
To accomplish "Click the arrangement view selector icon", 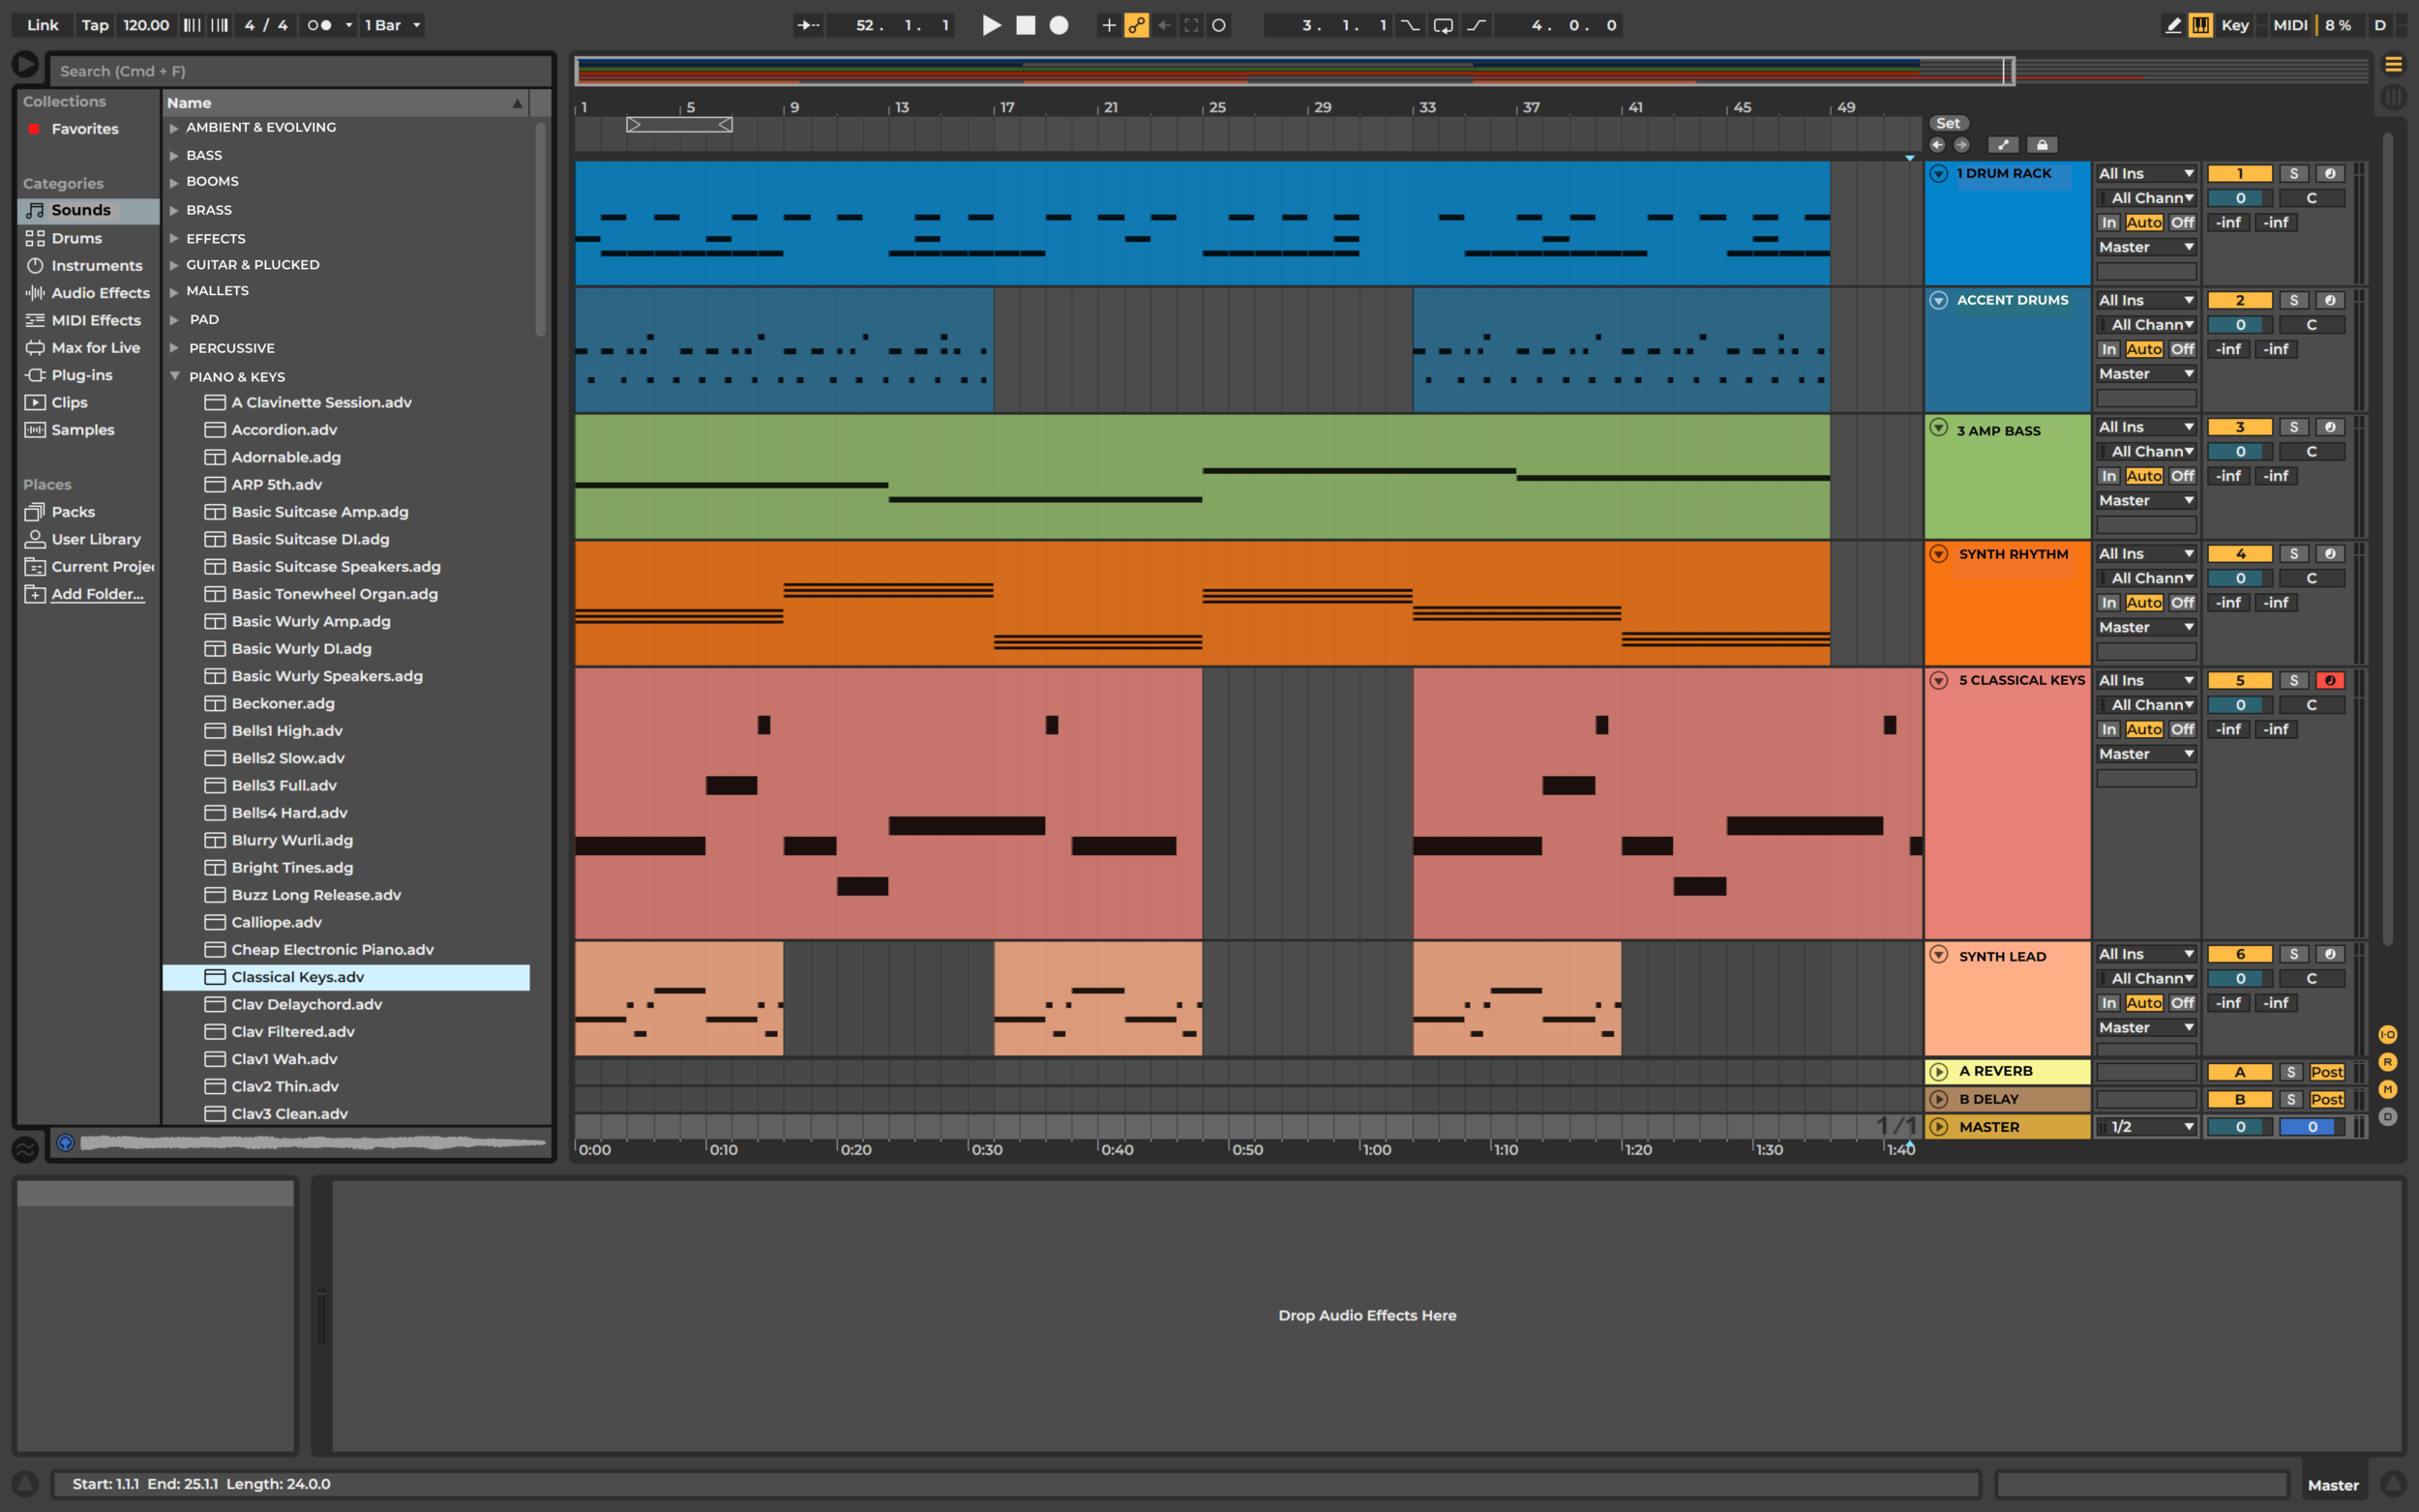I will (x=2393, y=65).
